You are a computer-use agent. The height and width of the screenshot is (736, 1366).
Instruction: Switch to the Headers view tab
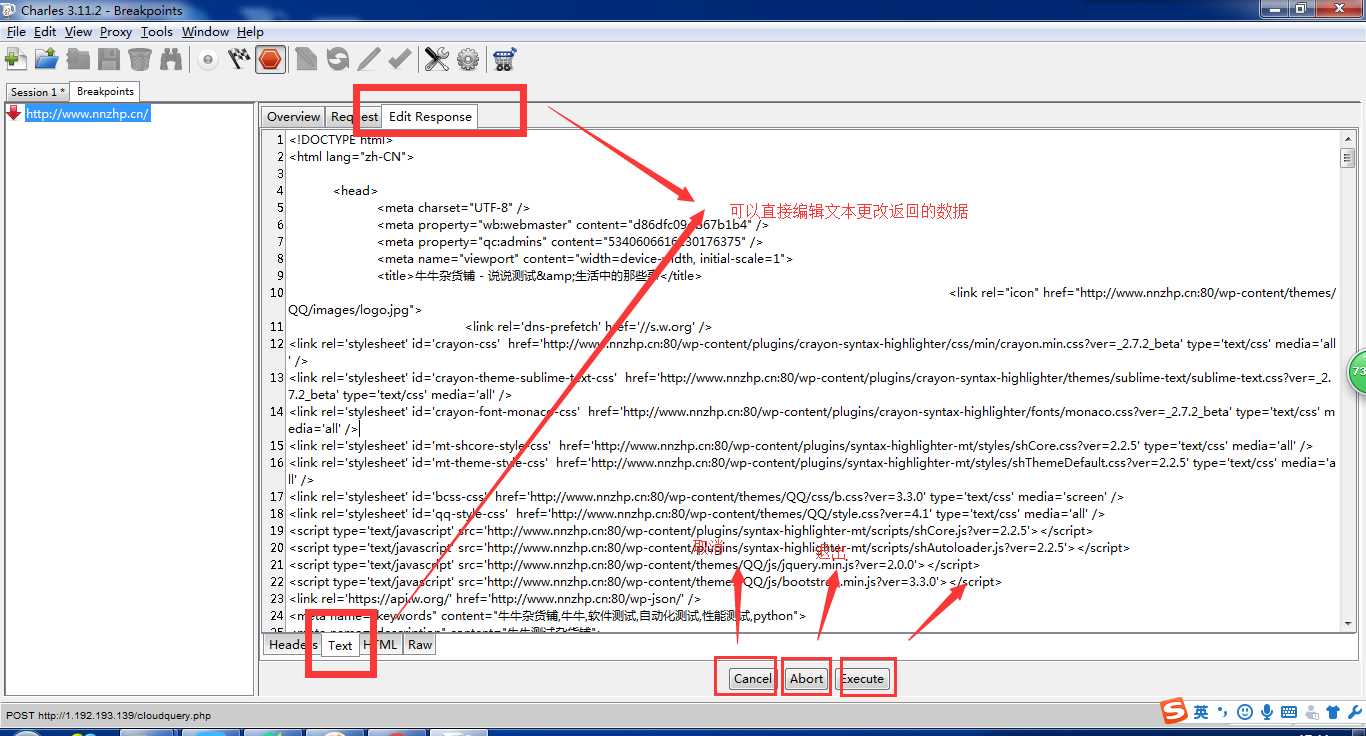coord(293,645)
